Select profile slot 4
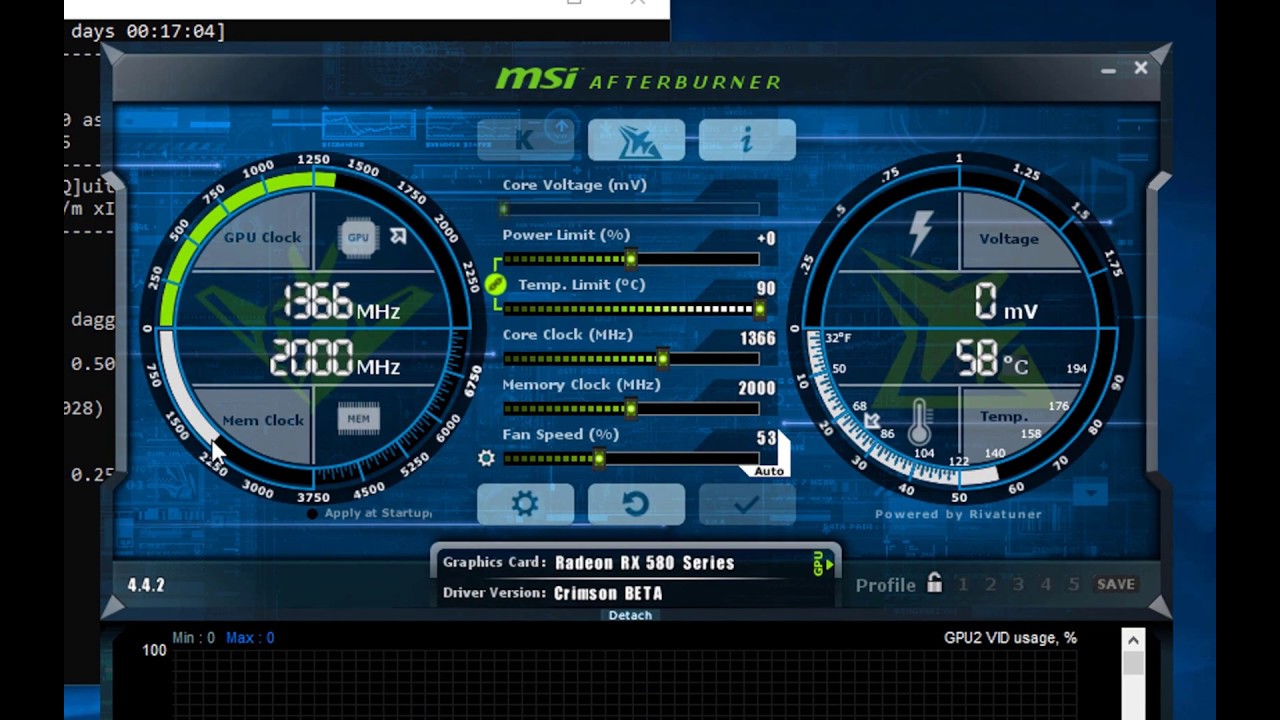Viewport: 1280px width, 720px height. tap(1046, 584)
